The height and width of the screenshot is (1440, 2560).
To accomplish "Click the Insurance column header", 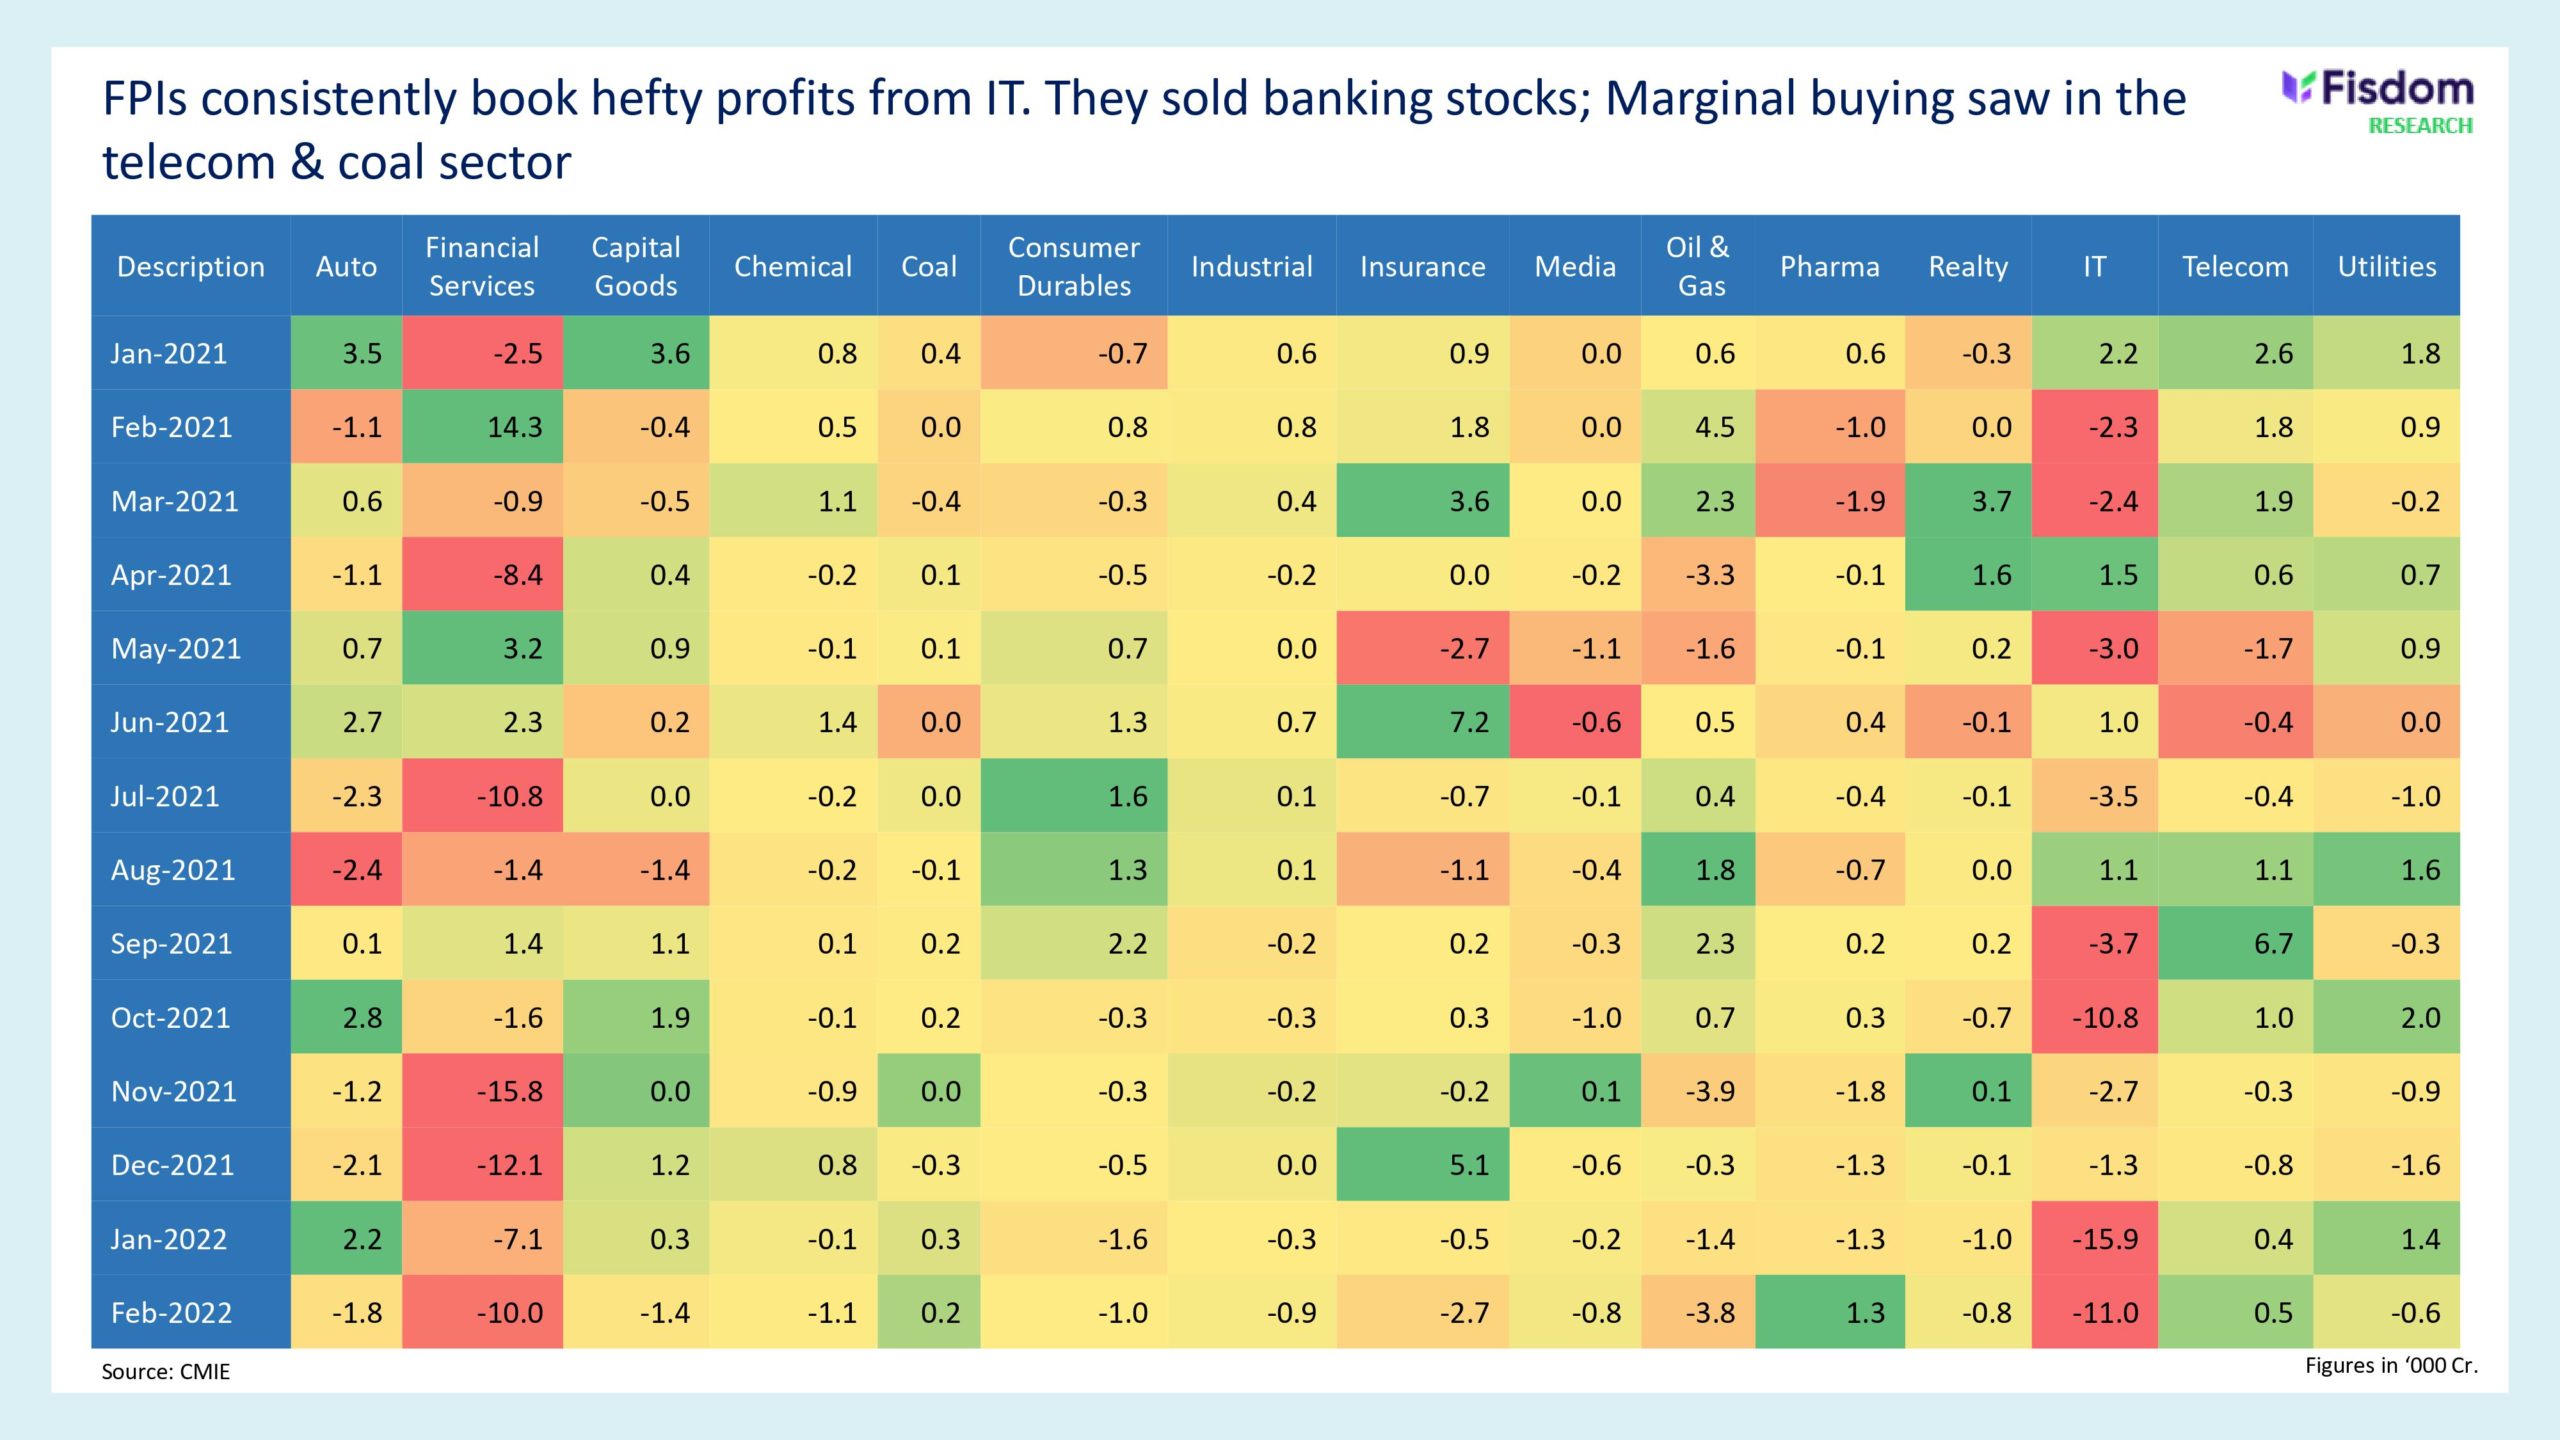I will [x=1422, y=266].
